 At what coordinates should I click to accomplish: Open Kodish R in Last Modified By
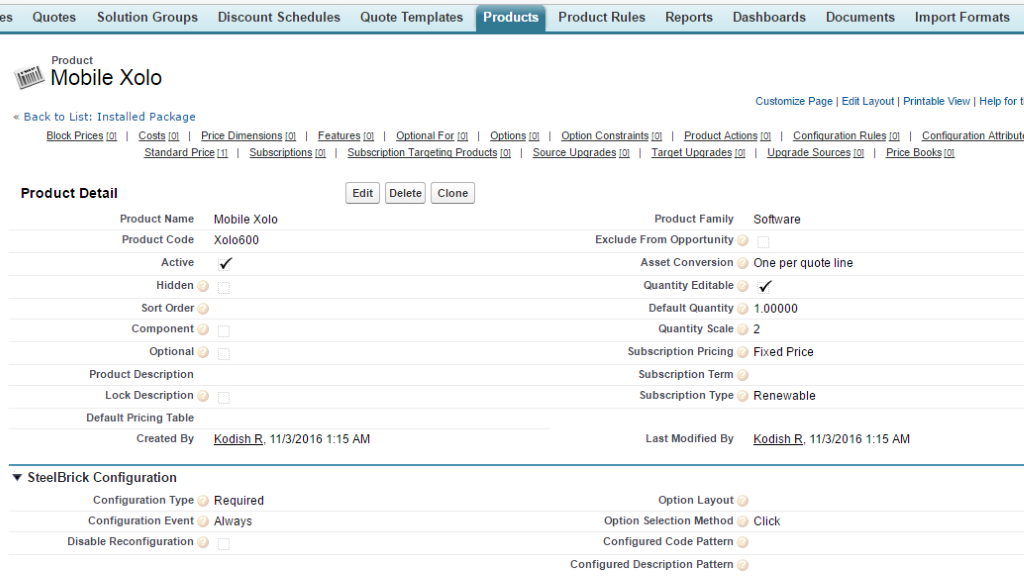click(x=778, y=439)
